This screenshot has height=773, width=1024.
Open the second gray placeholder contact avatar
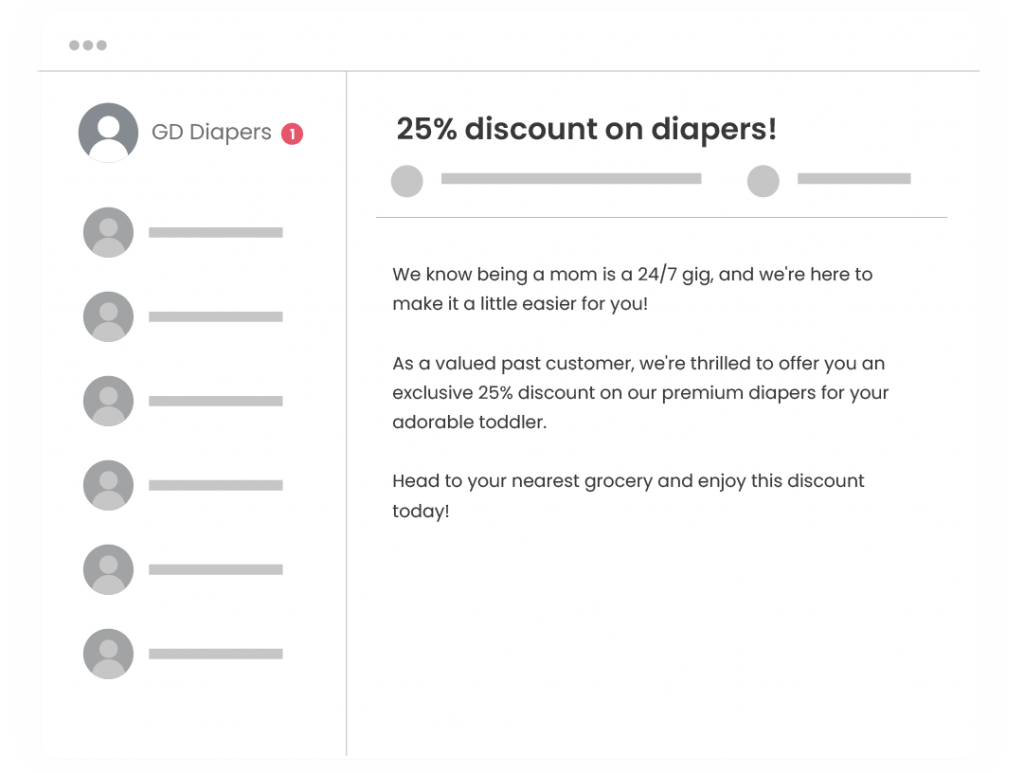click(108, 317)
